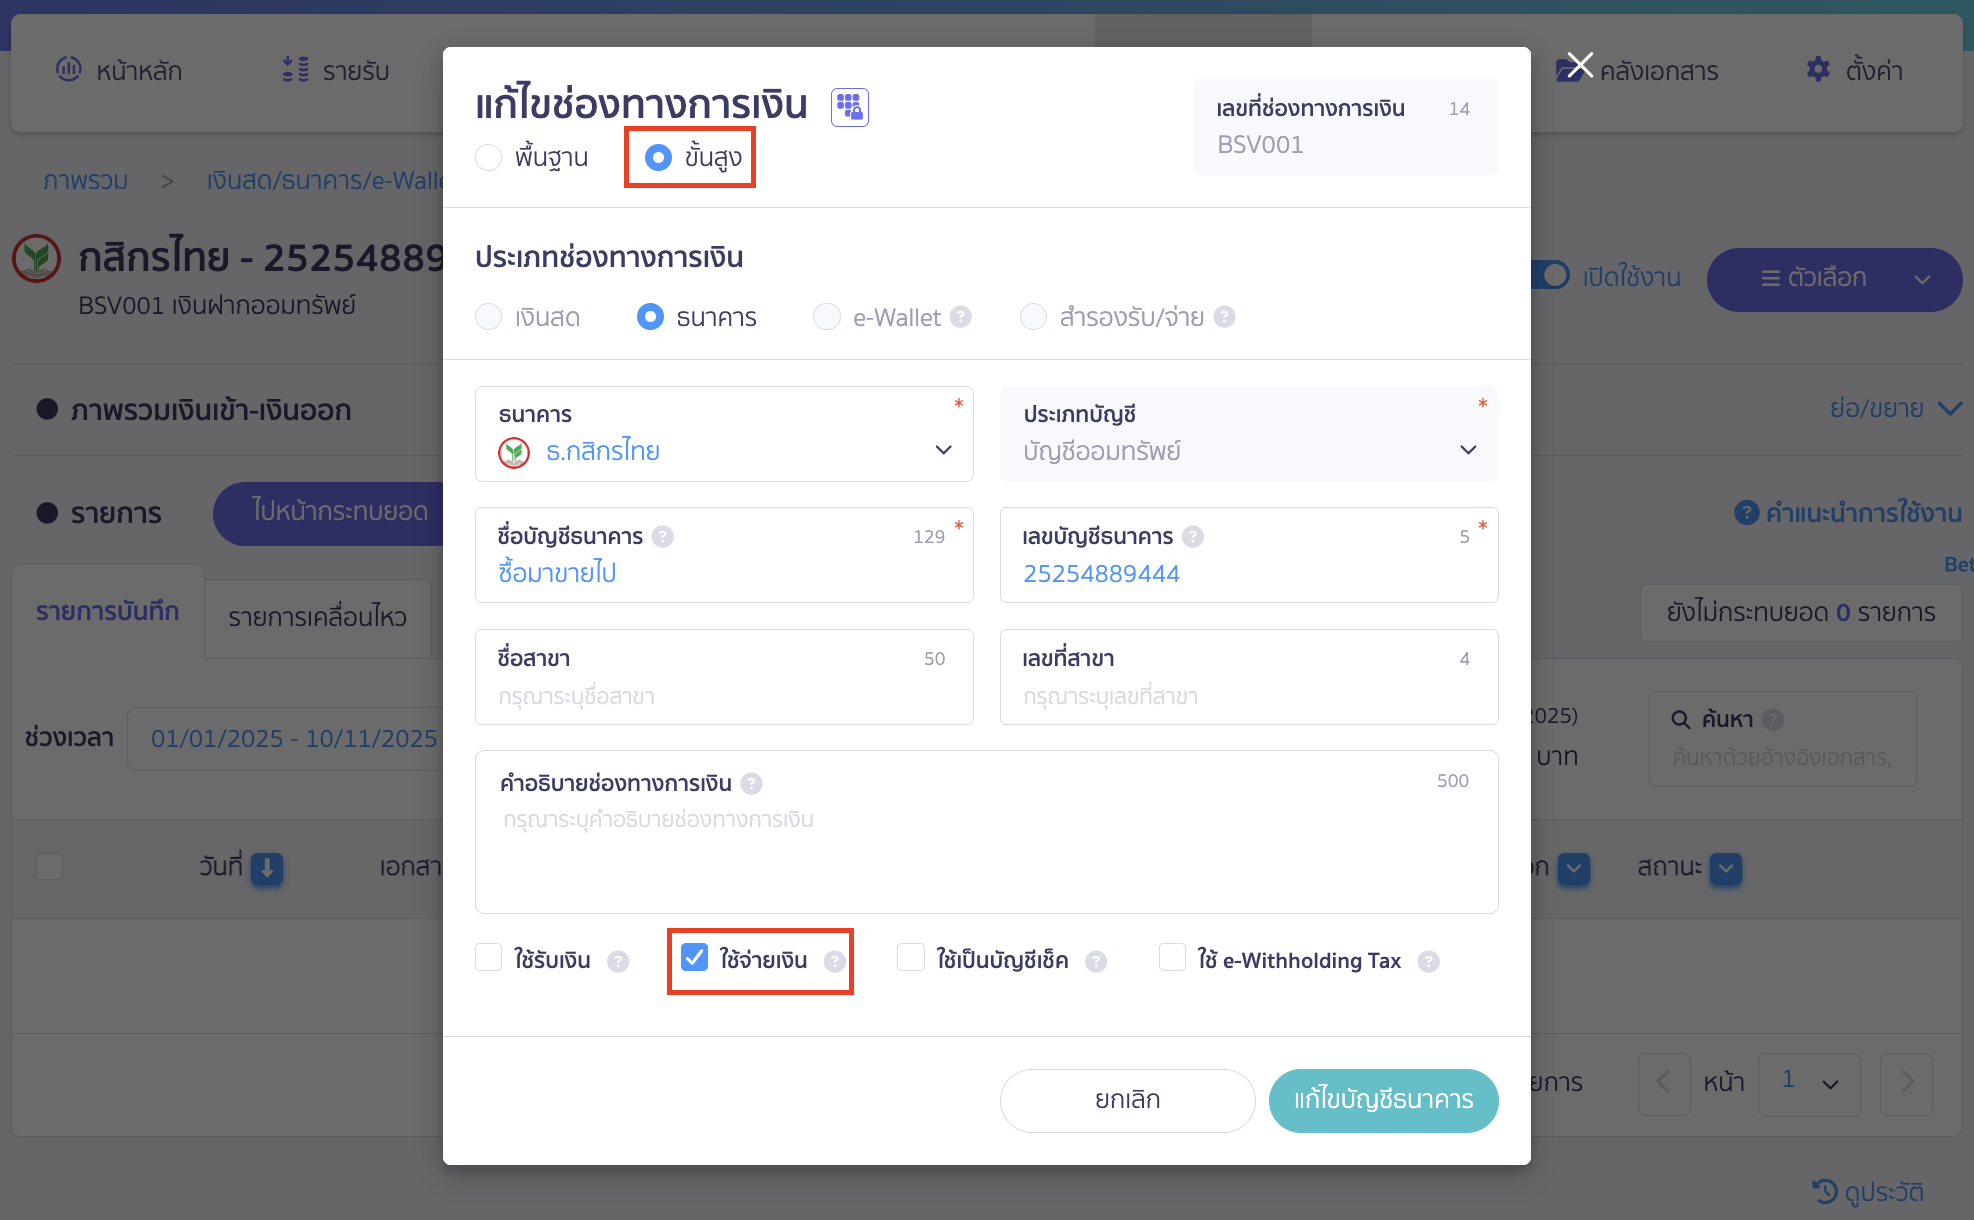The image size is (1974, 1220).
Task: Open the ตัวเลือก options dropdown
Action: (1834, 280)
